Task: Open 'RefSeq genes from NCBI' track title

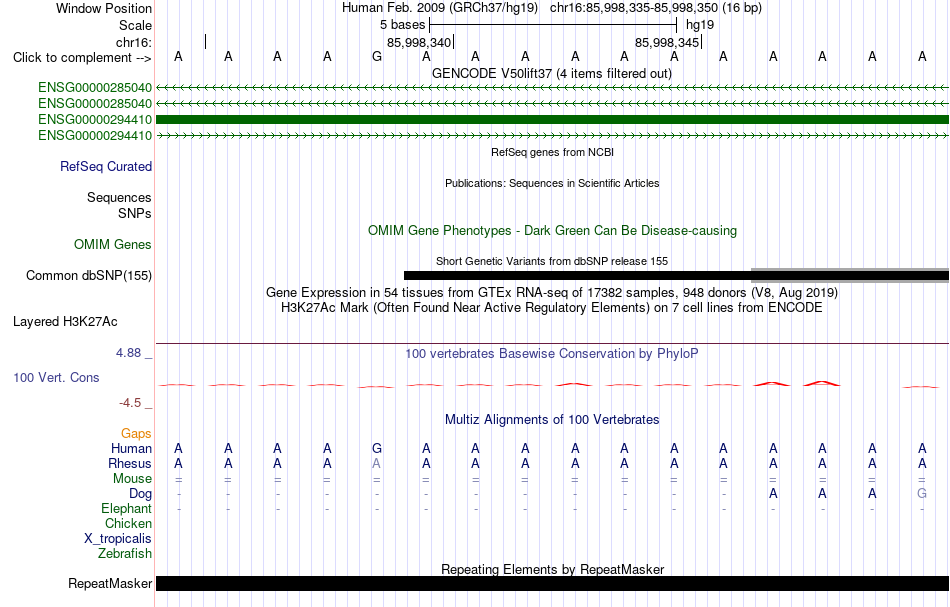Action: (553, 153)
